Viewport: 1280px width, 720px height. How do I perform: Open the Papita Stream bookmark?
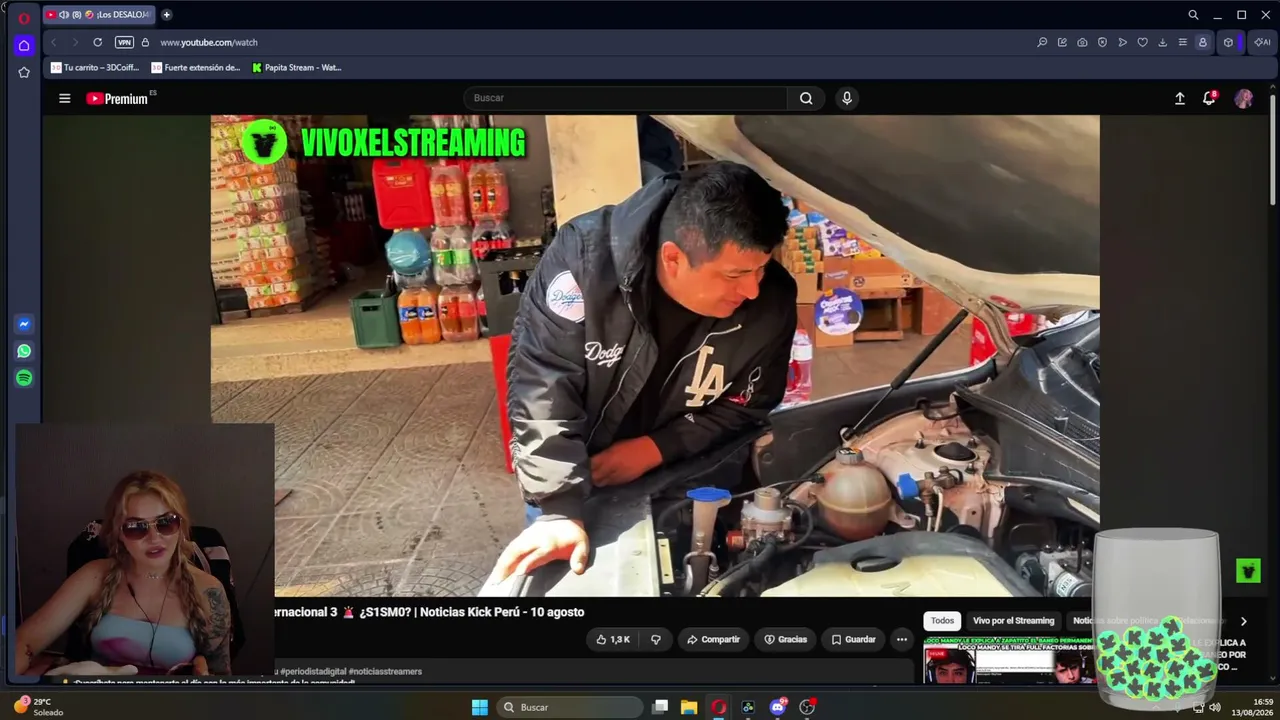click(297, 68)
